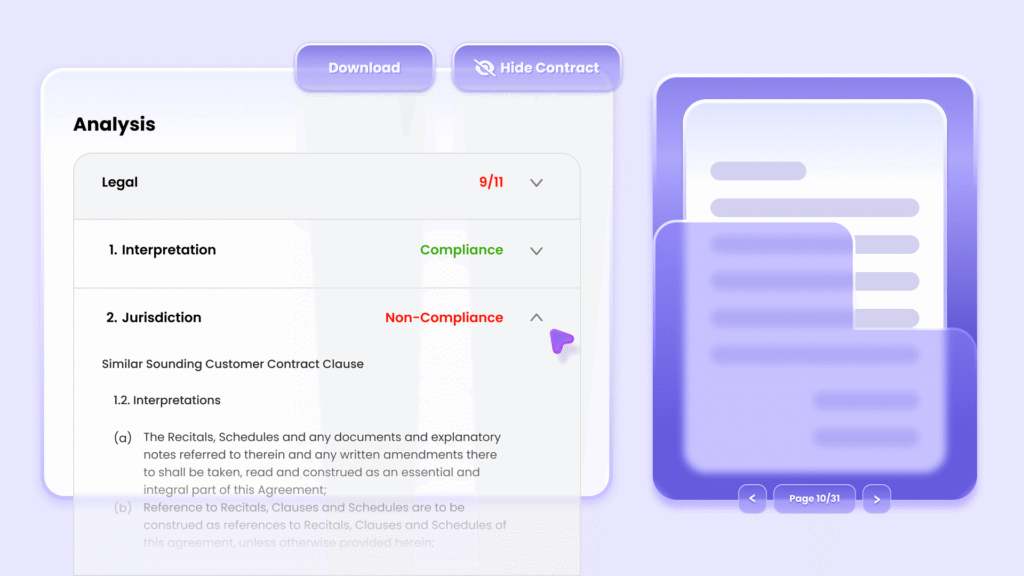Click the red 9/11 Legal score
Viewport: 1024px width, 576px height.
491,183
